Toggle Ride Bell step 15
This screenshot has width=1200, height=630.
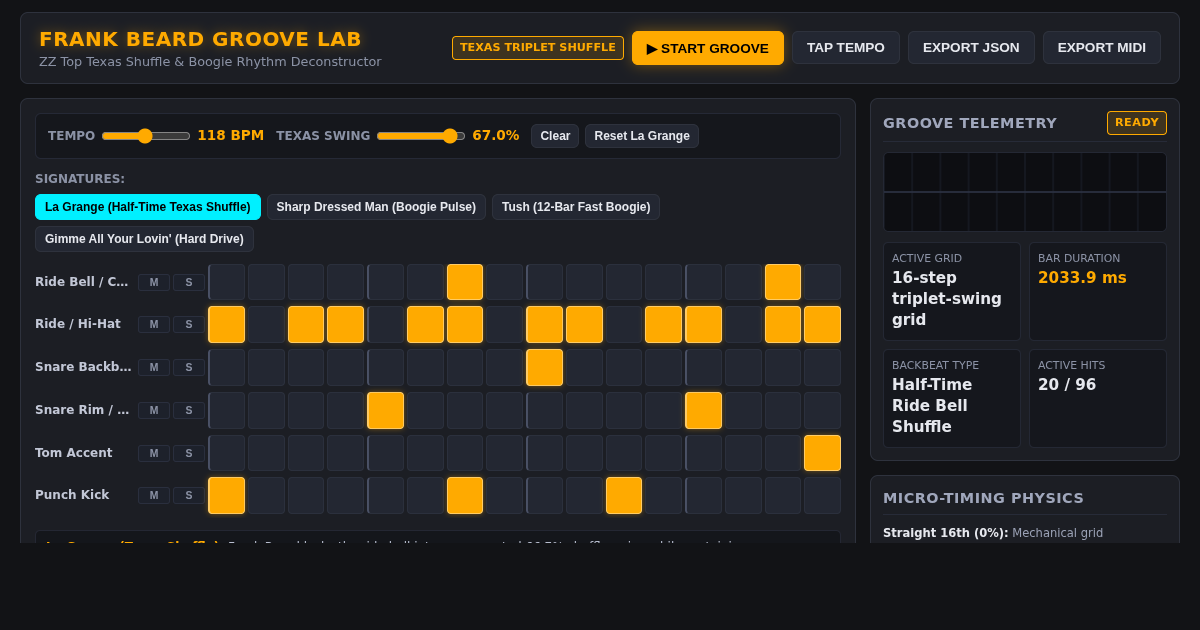pos(783,282)
